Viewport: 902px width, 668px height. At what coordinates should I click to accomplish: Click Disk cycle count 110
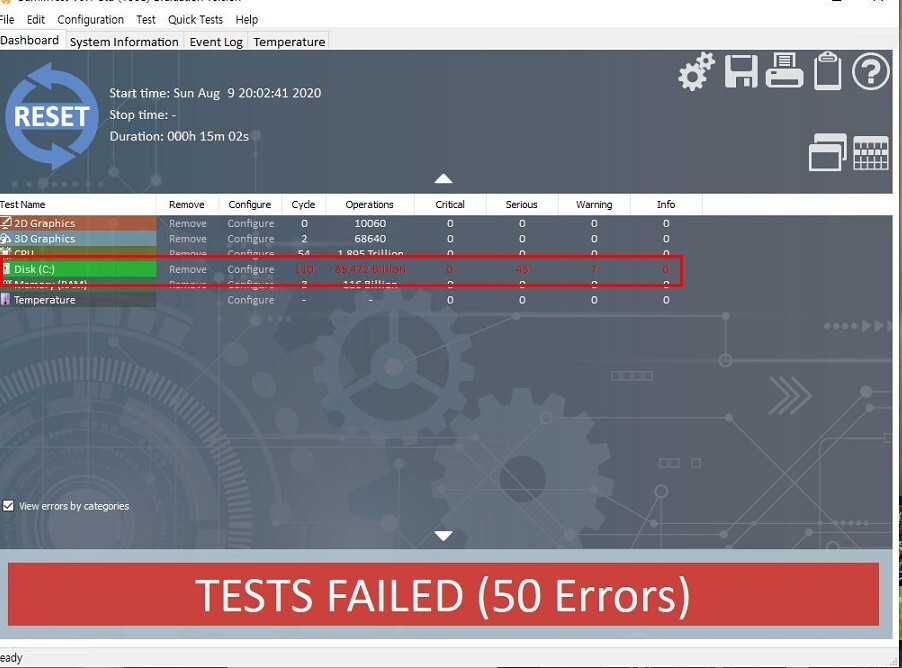pos(304,269)
